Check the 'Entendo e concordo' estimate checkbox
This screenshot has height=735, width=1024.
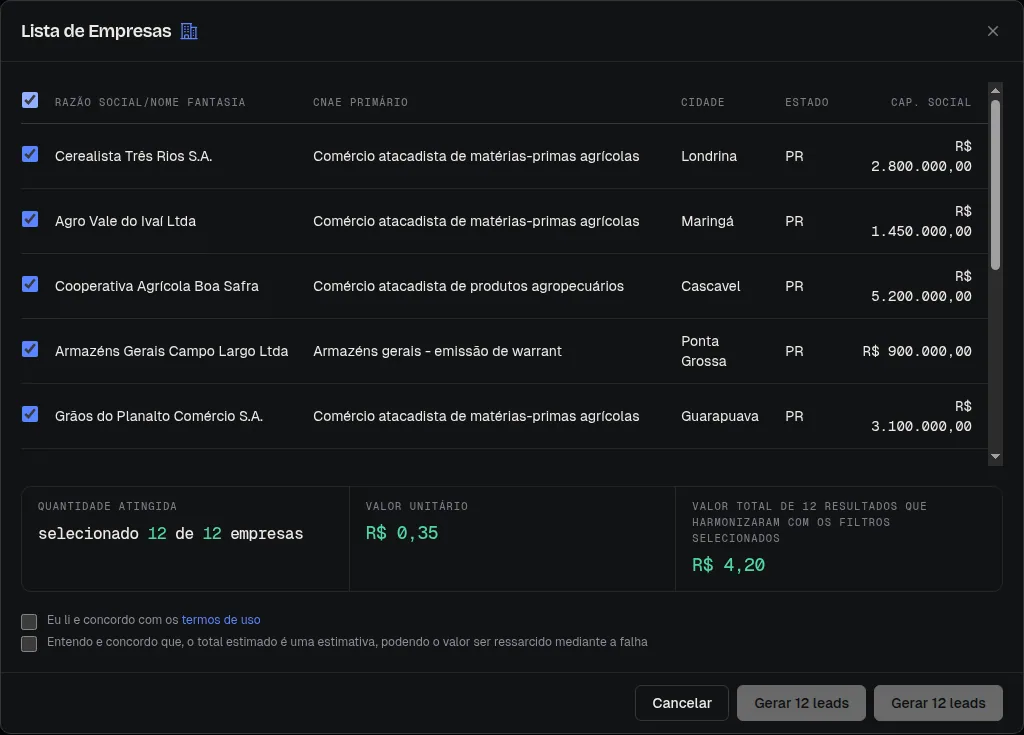[29, 644]
